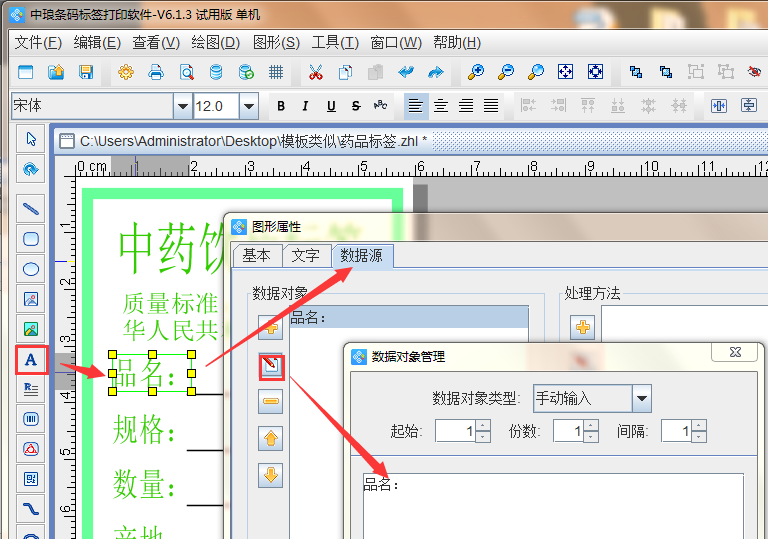Viewport: 768px width, 539px height.
Task: Open the 宋体 font name dropdown
Action: [182, 106]
